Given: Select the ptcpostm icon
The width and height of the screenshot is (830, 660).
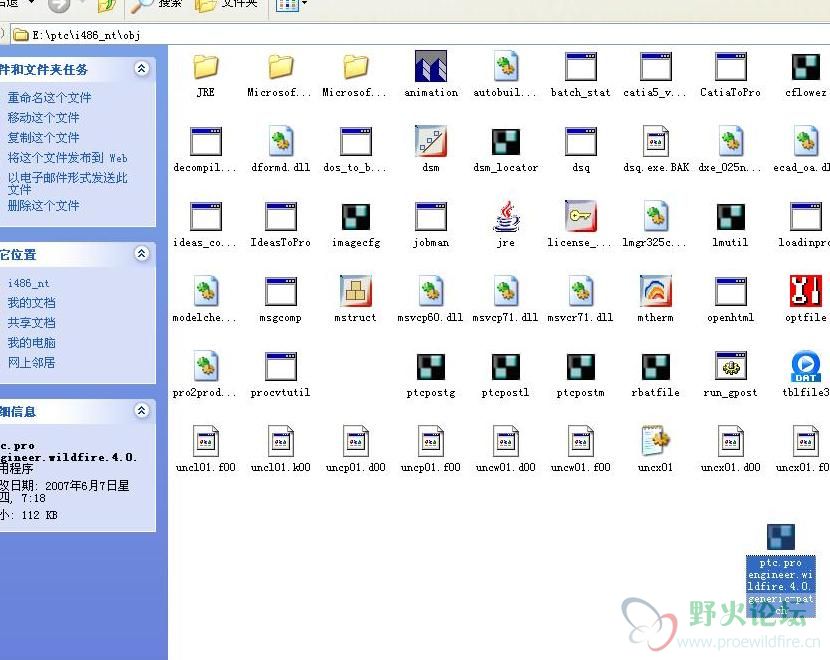Looking at the screenshot, I should coord(581,367).
